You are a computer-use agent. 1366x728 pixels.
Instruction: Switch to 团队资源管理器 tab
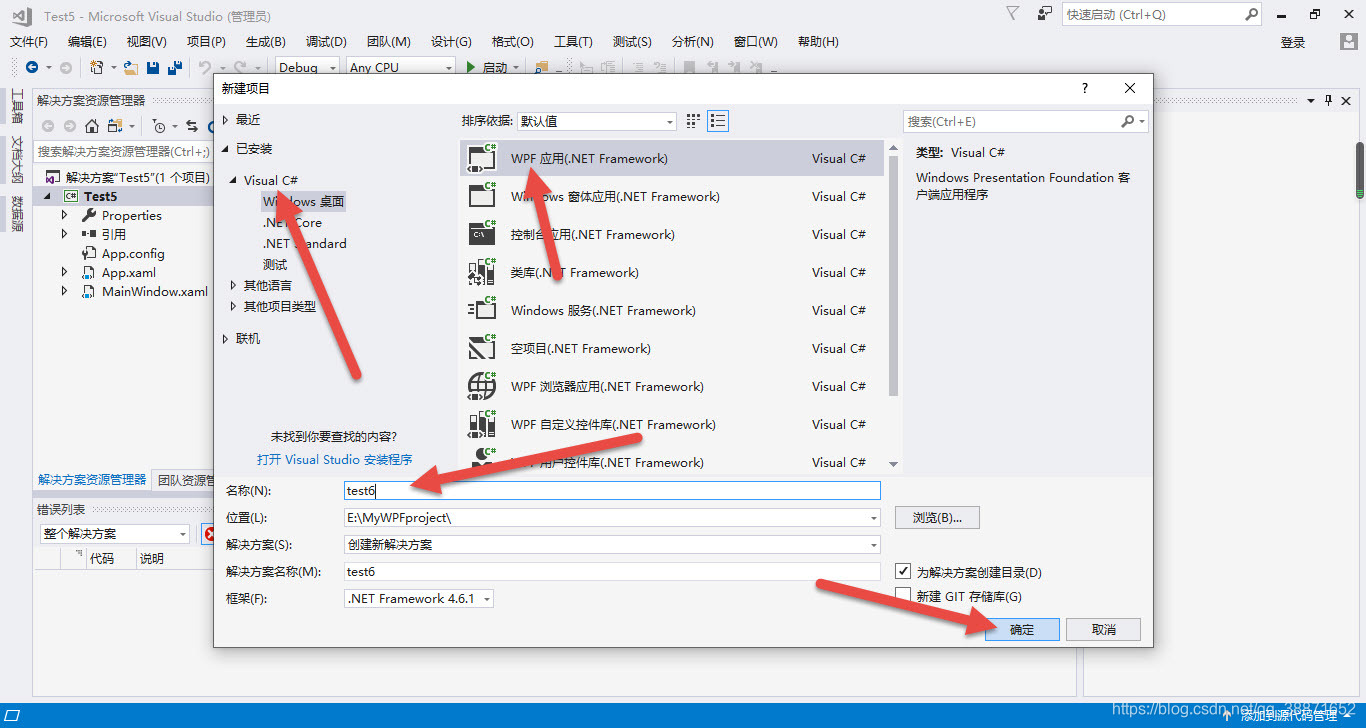pos(184,480)
